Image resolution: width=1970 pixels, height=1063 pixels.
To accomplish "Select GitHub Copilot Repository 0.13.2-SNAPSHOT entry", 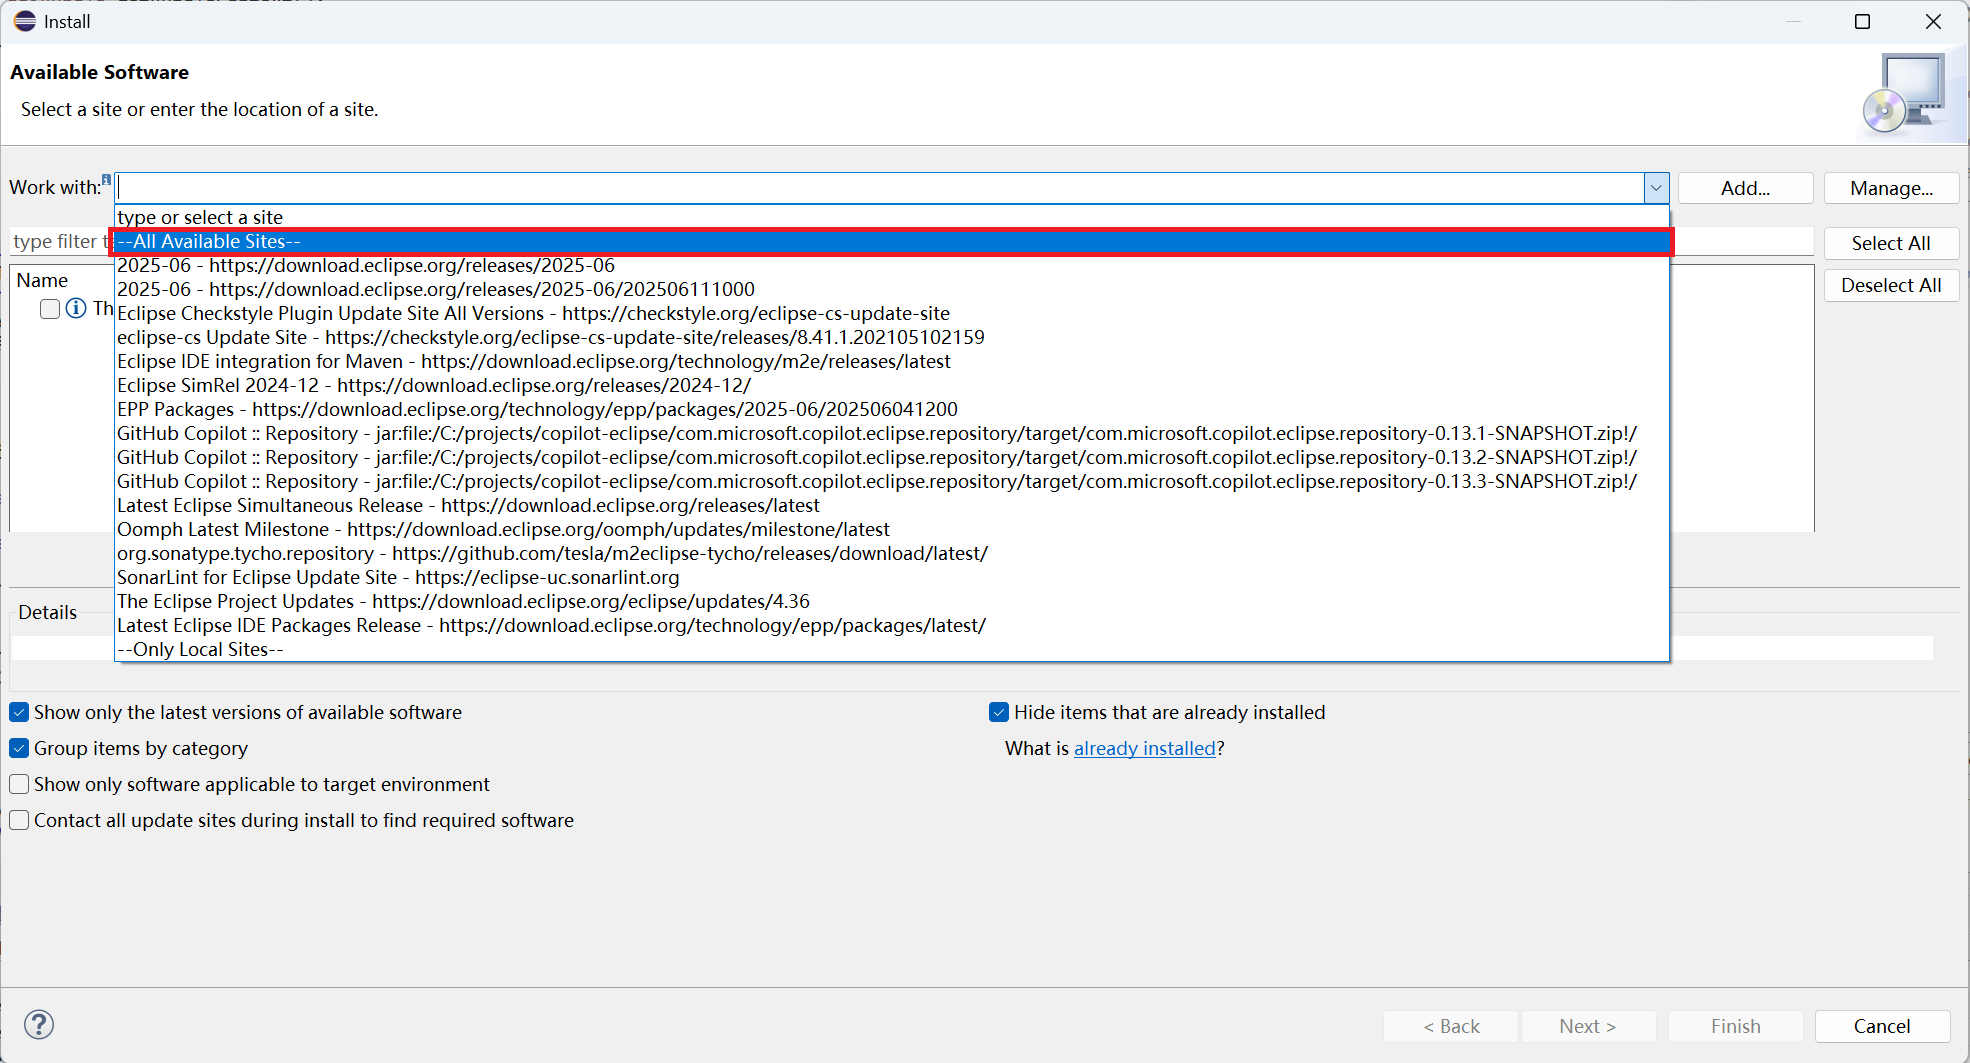I will pyautogui.click(x=892, y=457).
